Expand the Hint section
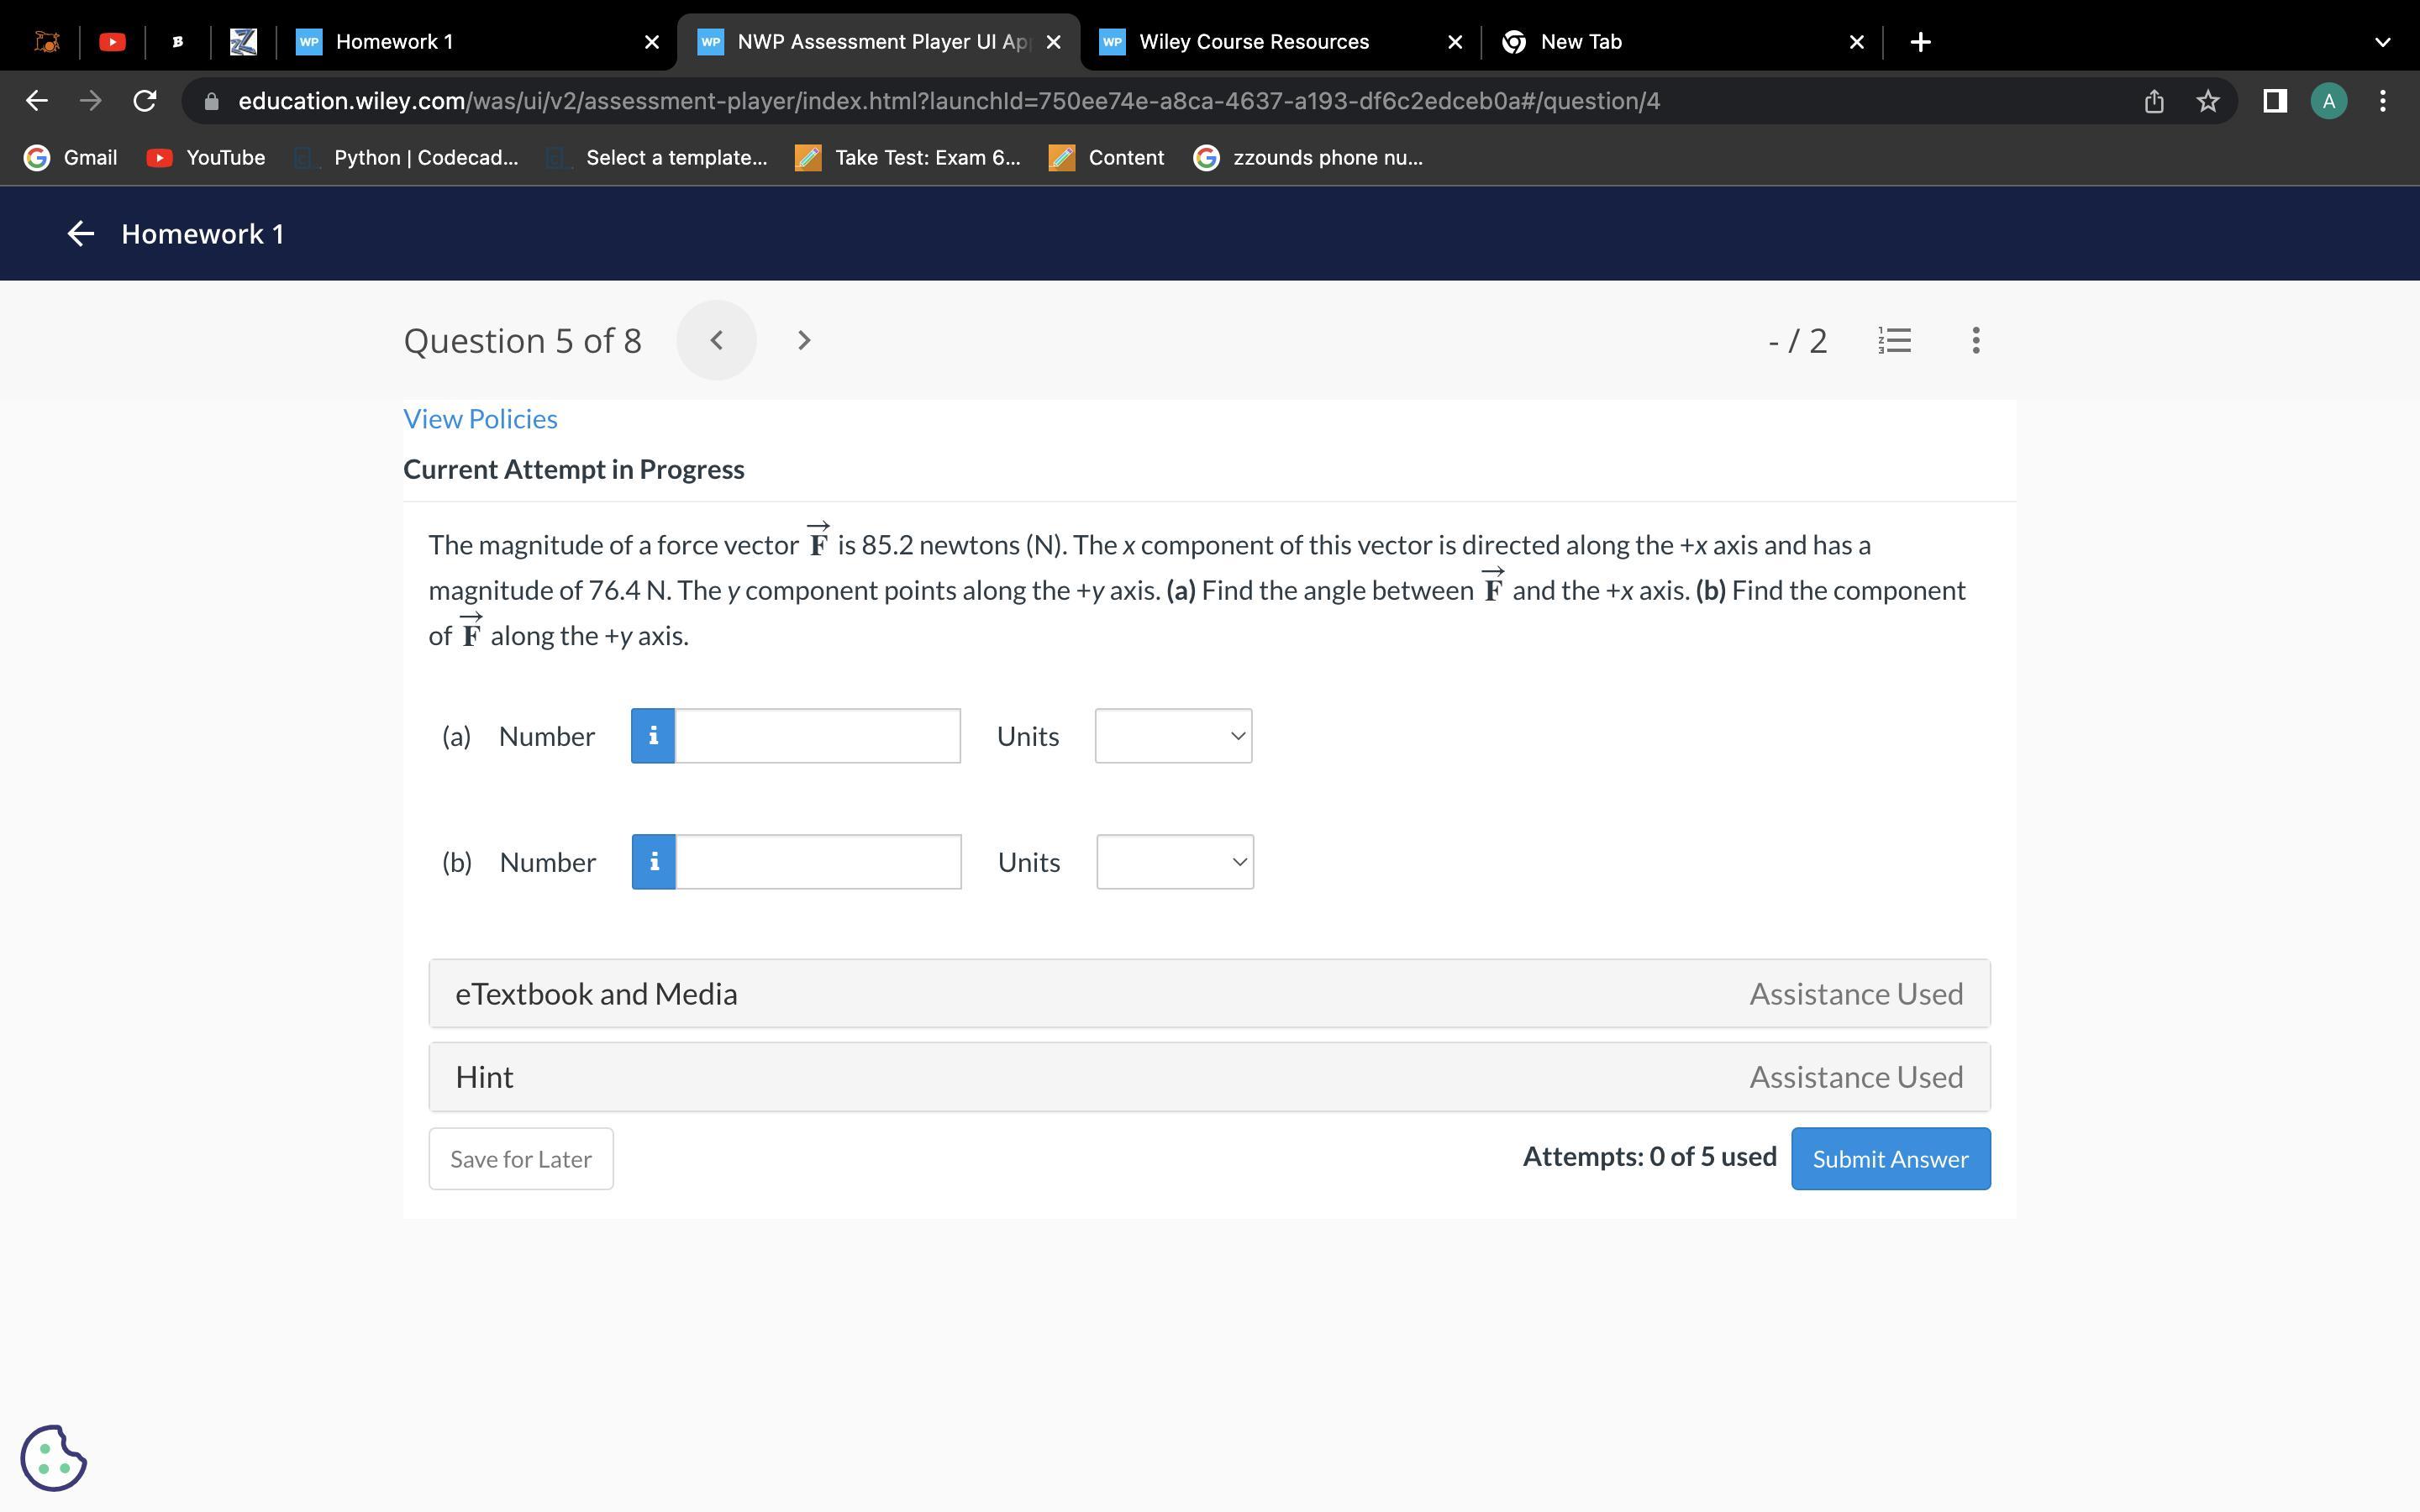 [1209, 1077]
